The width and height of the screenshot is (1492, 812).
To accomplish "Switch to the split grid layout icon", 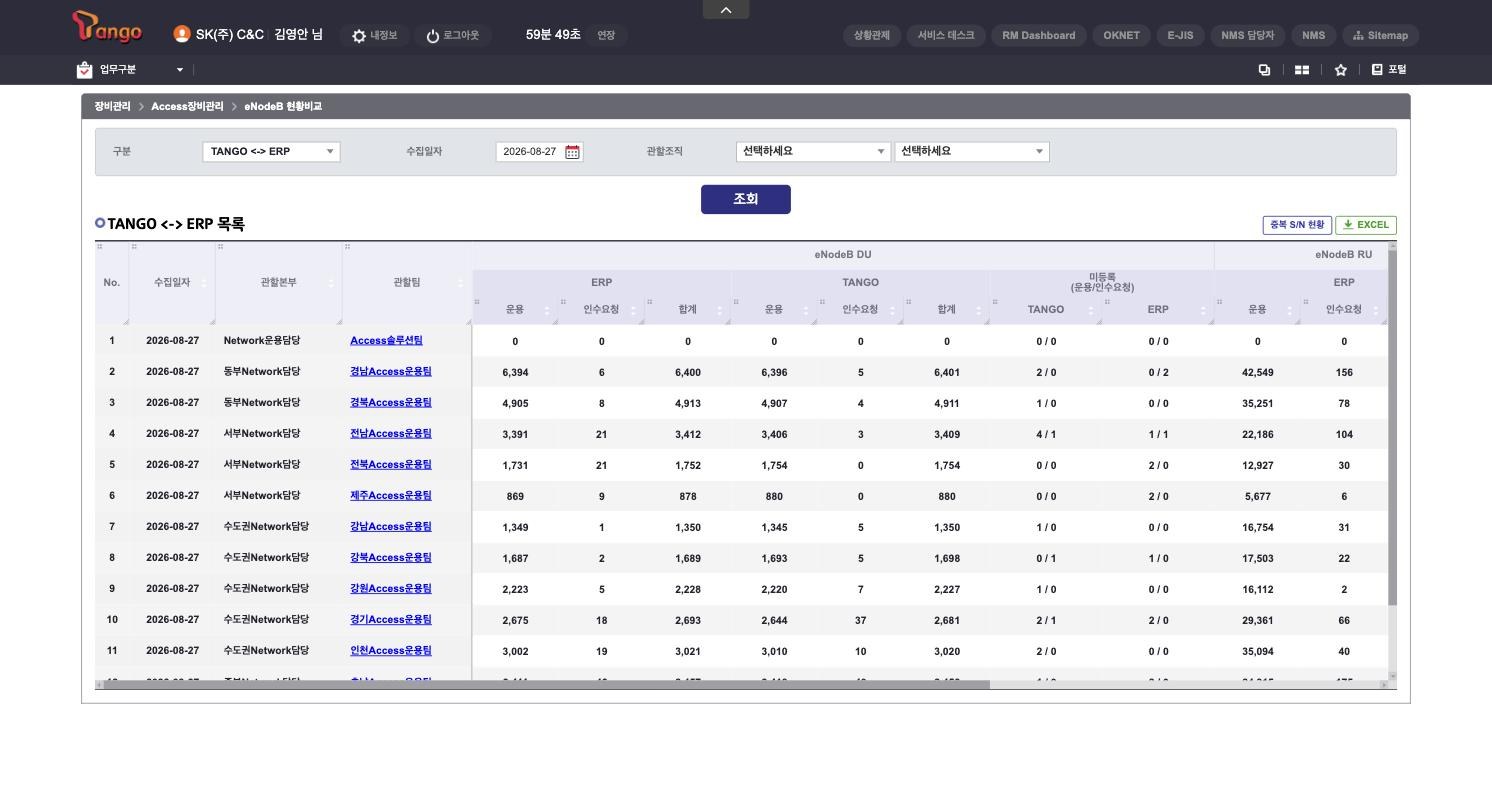I will tap(1302, 70).
